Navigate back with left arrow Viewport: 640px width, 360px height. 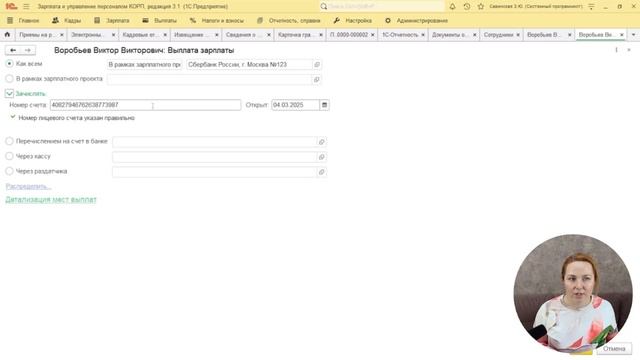(x=13, y=50)
